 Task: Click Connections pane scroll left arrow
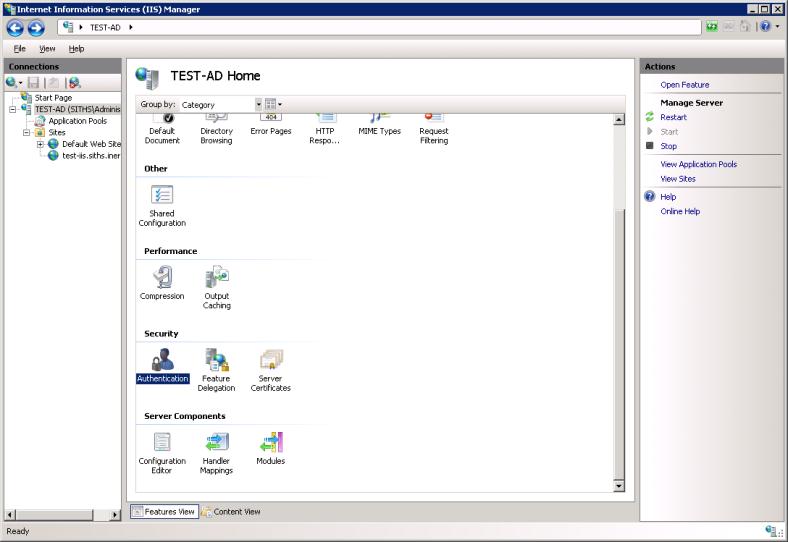(x=10, y=514)
